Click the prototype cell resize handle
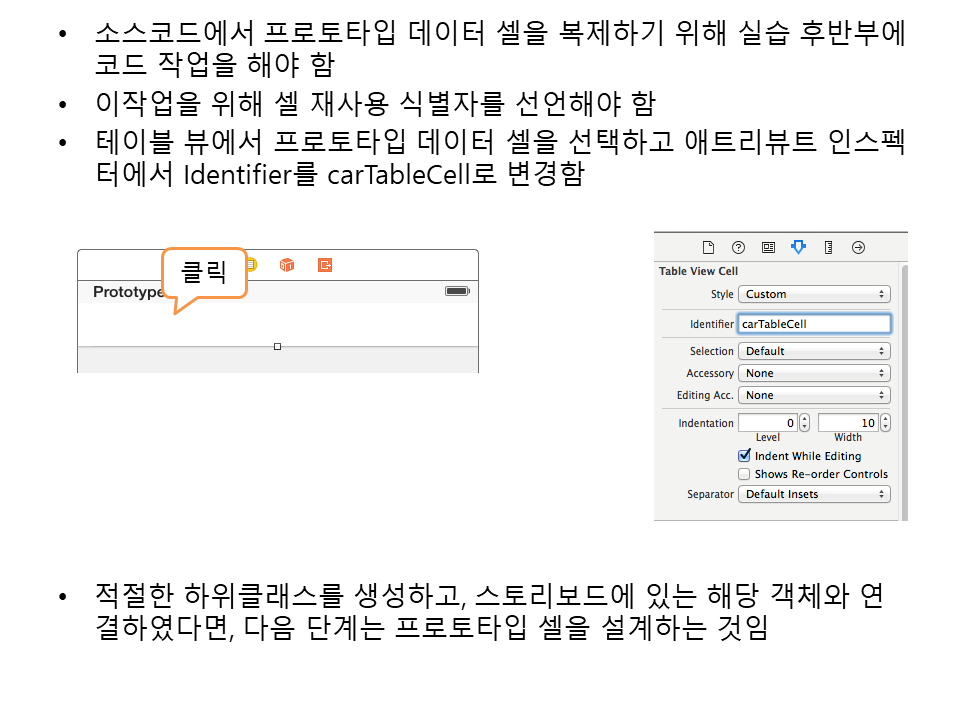 pos(277,347)
